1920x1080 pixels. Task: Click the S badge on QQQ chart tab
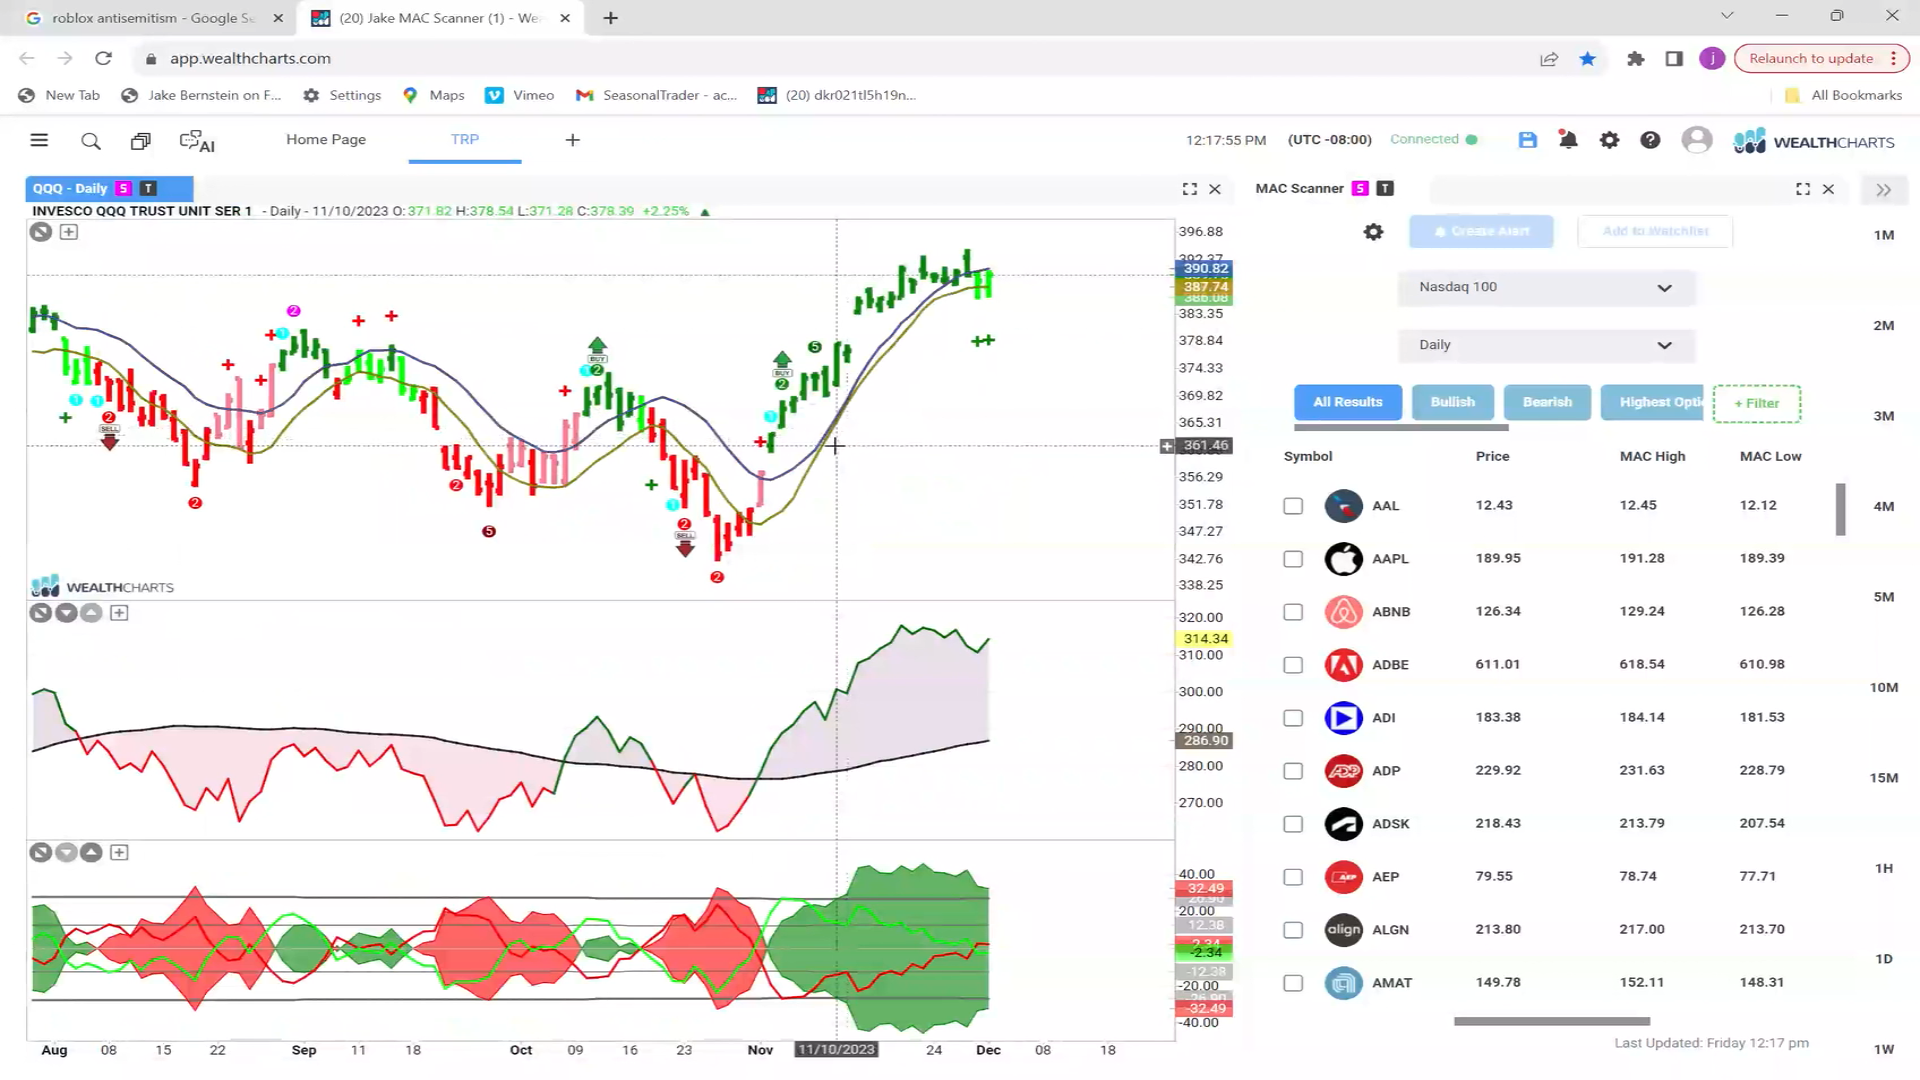pos(123,189)
